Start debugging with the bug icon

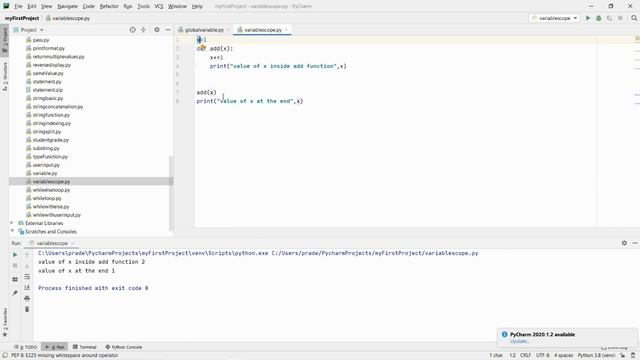point(598,18)
